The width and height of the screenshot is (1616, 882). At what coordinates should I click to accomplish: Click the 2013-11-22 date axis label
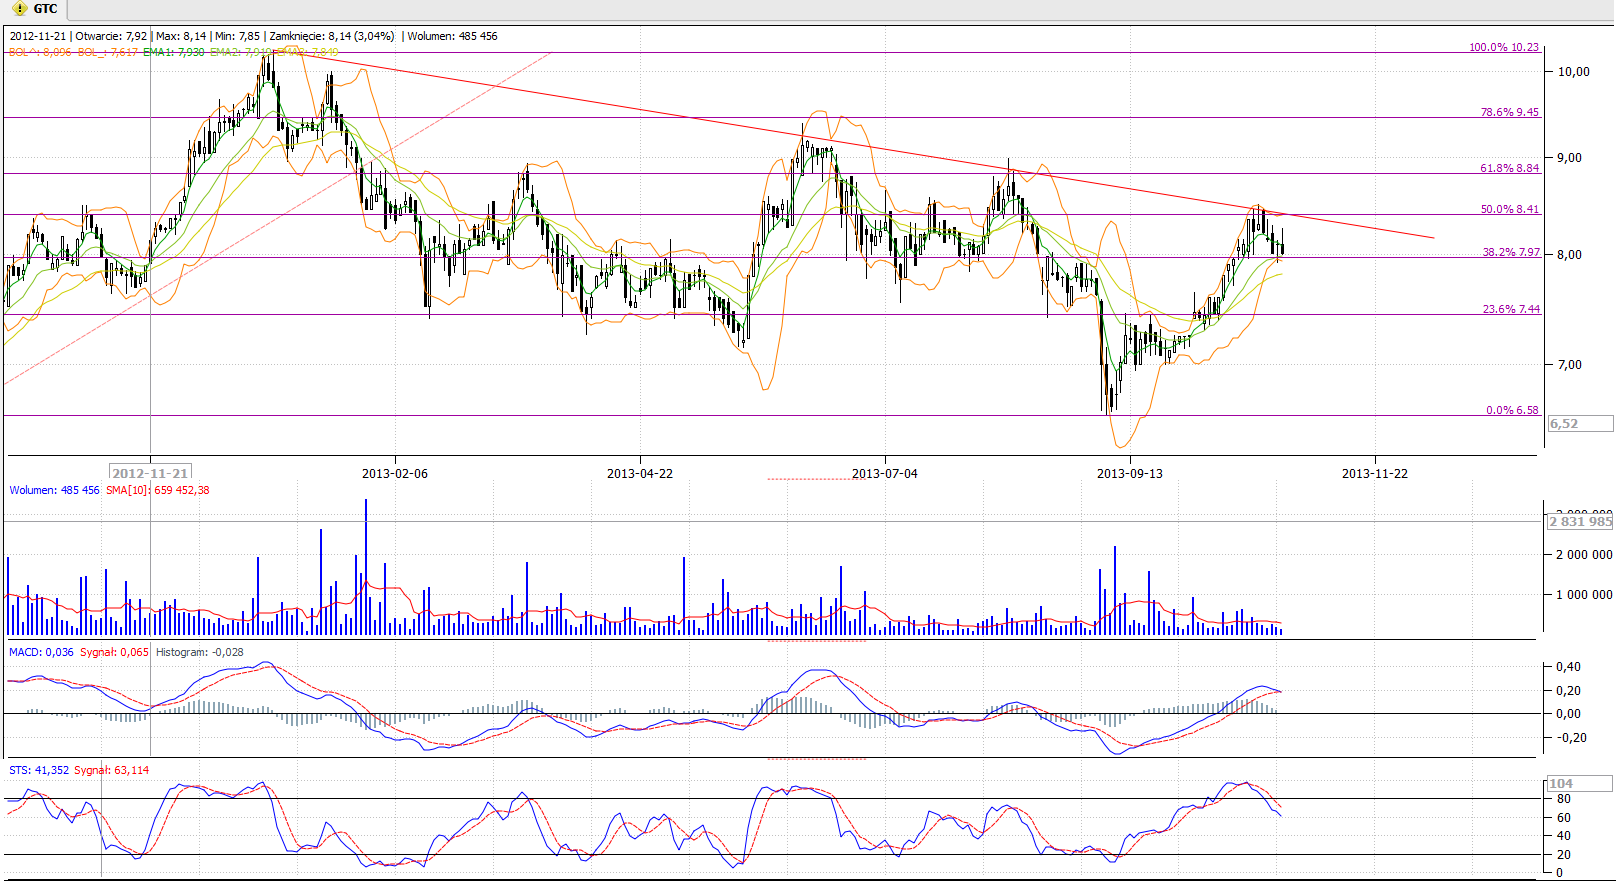click(1375, 473)
